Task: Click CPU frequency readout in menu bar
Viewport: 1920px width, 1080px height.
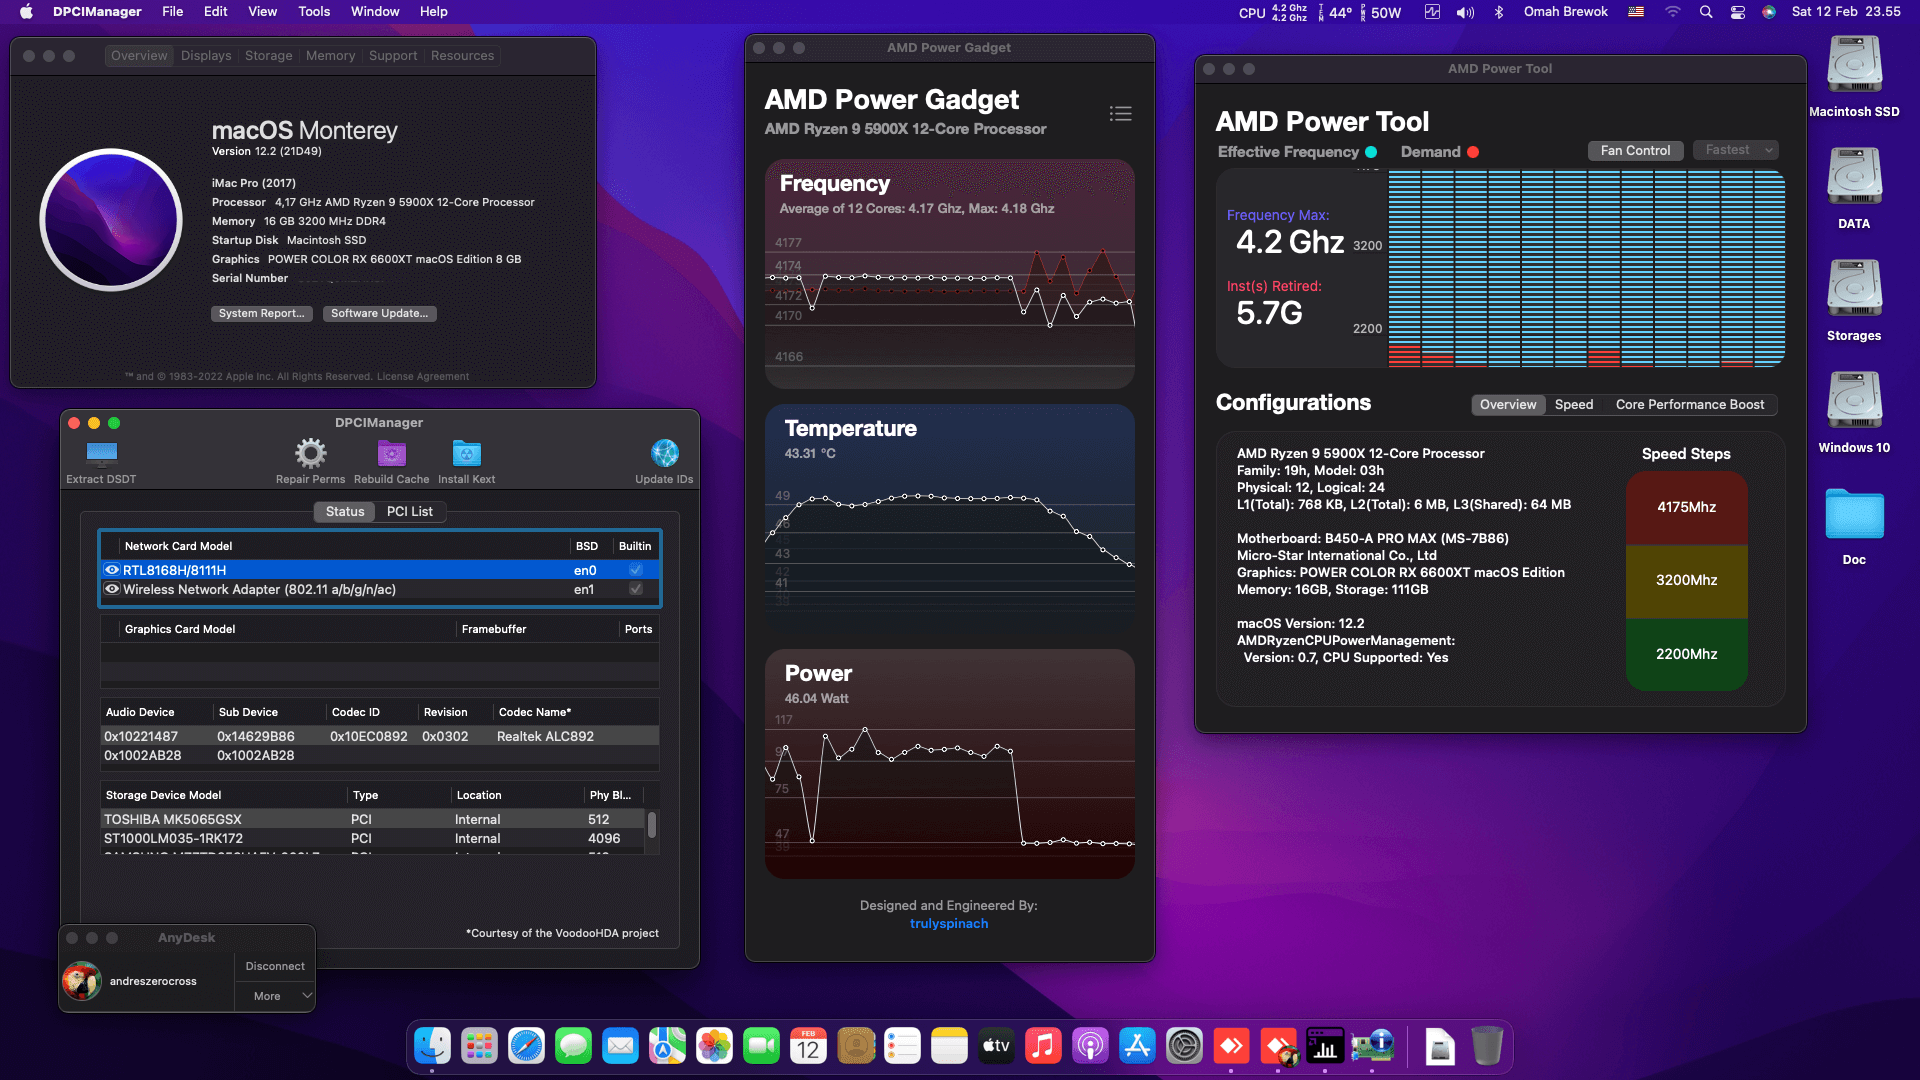Action: [1273, 12]
